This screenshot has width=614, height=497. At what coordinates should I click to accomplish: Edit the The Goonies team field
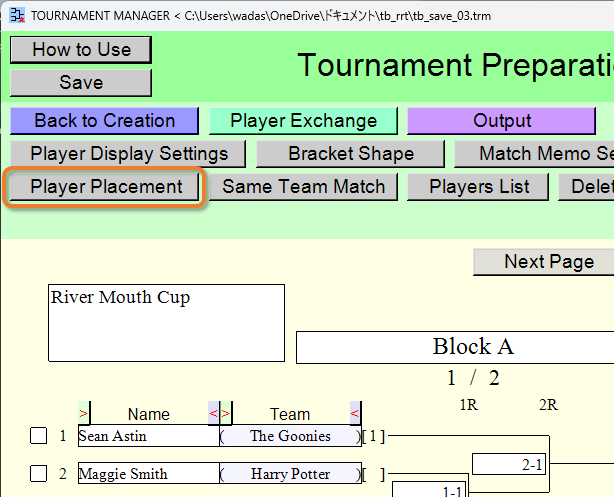[291, 436]
